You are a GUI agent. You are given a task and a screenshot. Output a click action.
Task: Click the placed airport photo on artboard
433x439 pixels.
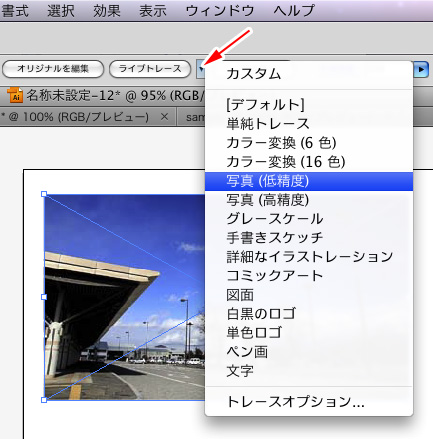pyautogui.click(x=125, y=297)
